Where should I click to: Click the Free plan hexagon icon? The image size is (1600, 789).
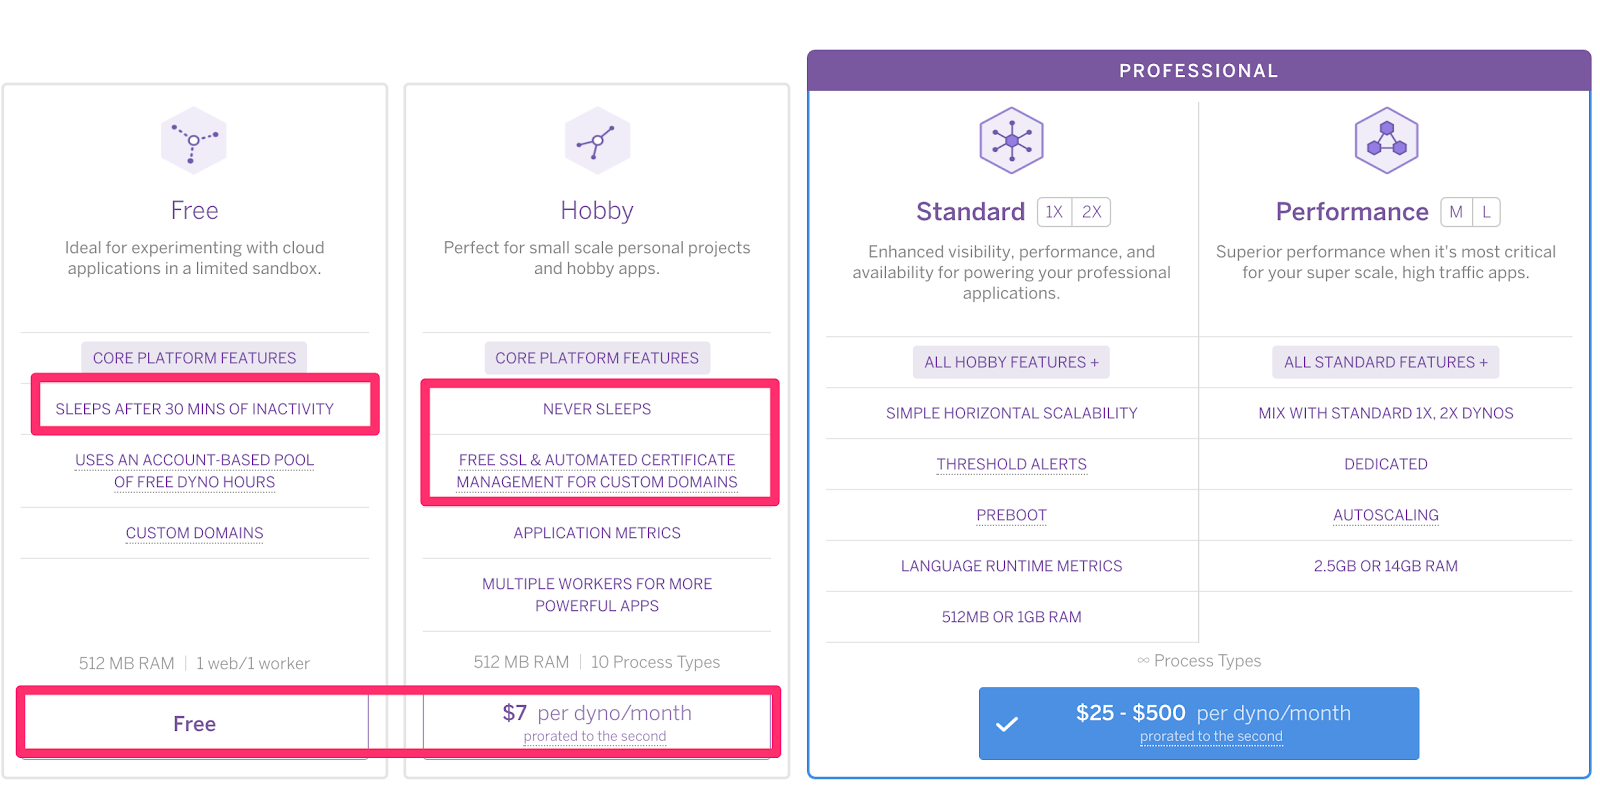coord(194,141)
